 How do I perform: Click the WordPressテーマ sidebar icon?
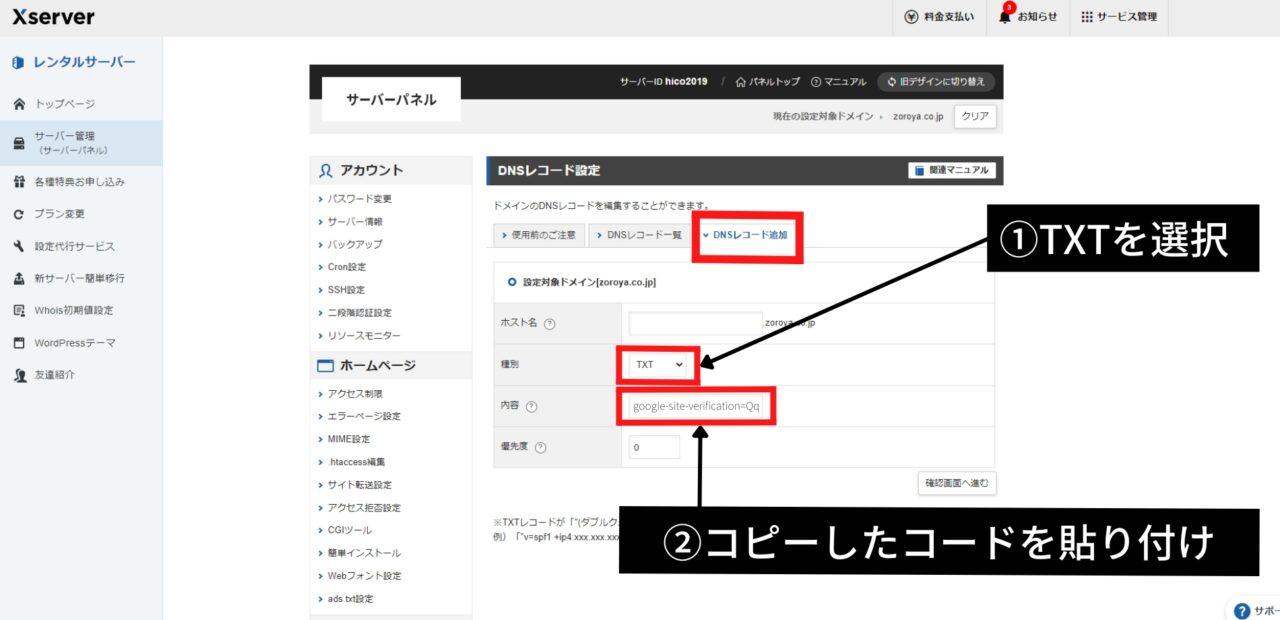(x=18, y=343)
